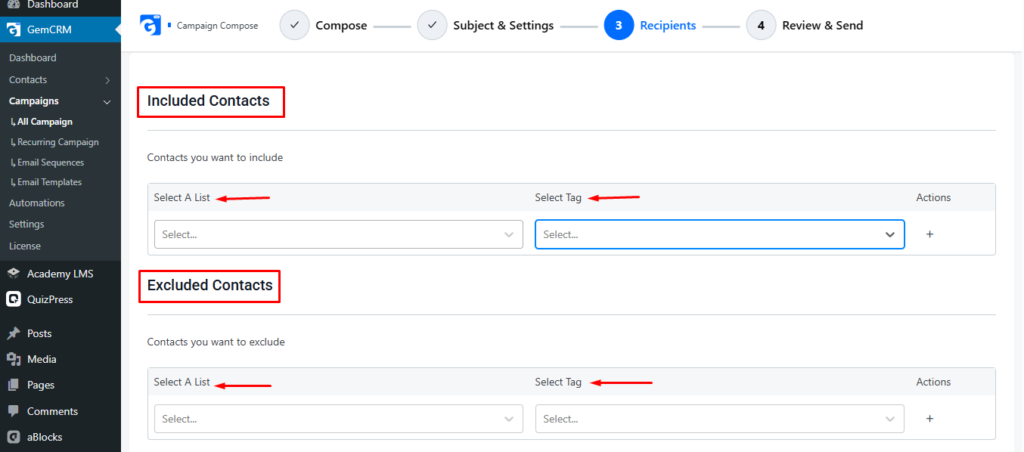Click the chevron of the included Select Tag field
This screenshot has height=452, width=1024.
coord(889,234)
